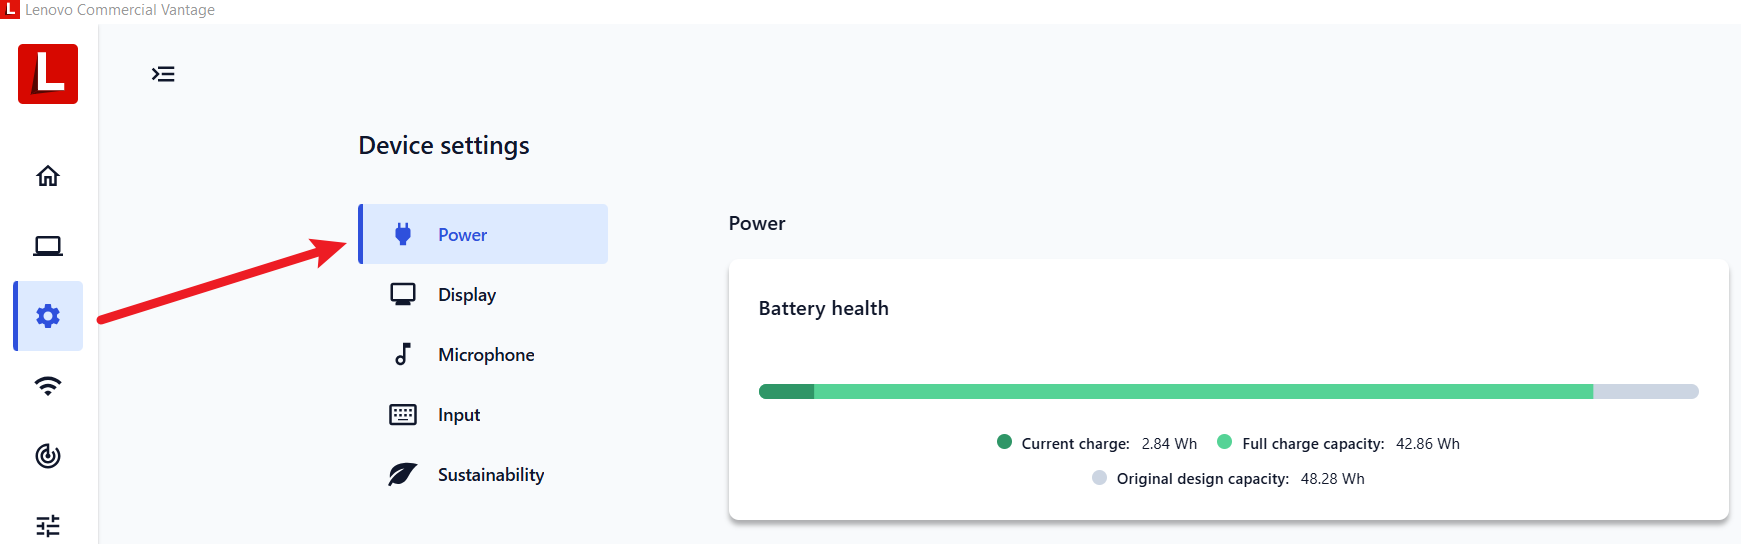This screenshot has width=1741, height=544.
Task: Switch to the Display settings tab
Action: (x=467, y=295)
